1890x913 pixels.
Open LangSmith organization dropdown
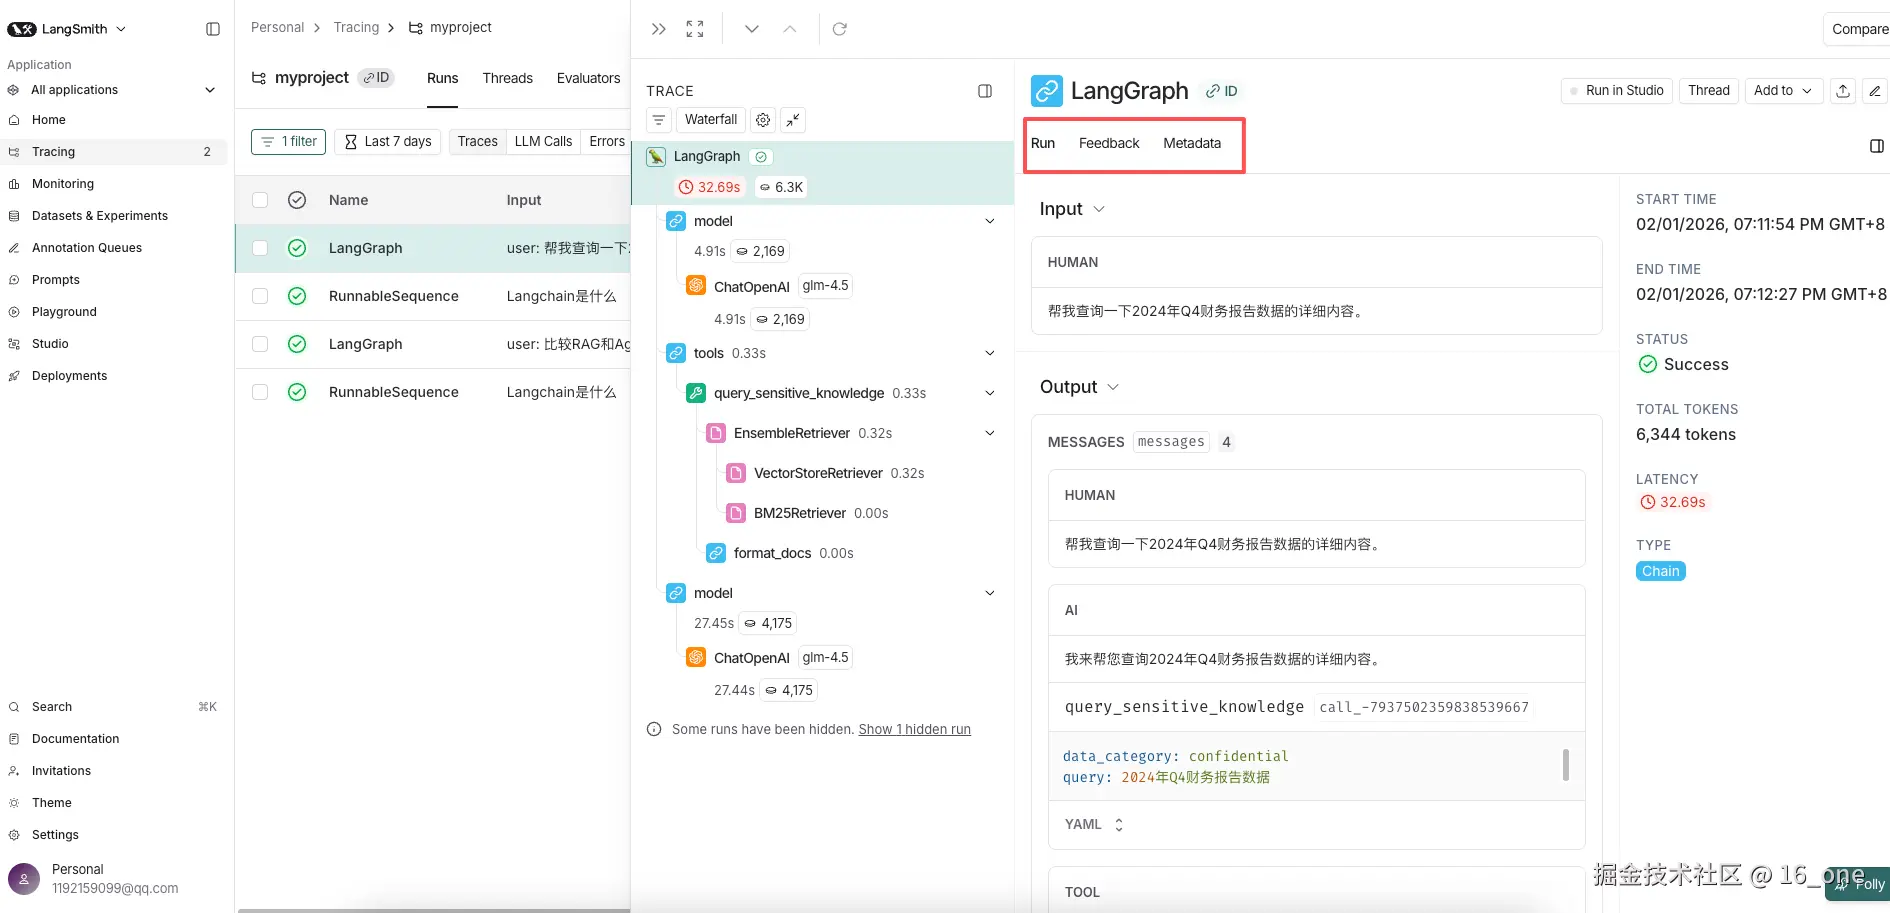(x=68, y=29)
